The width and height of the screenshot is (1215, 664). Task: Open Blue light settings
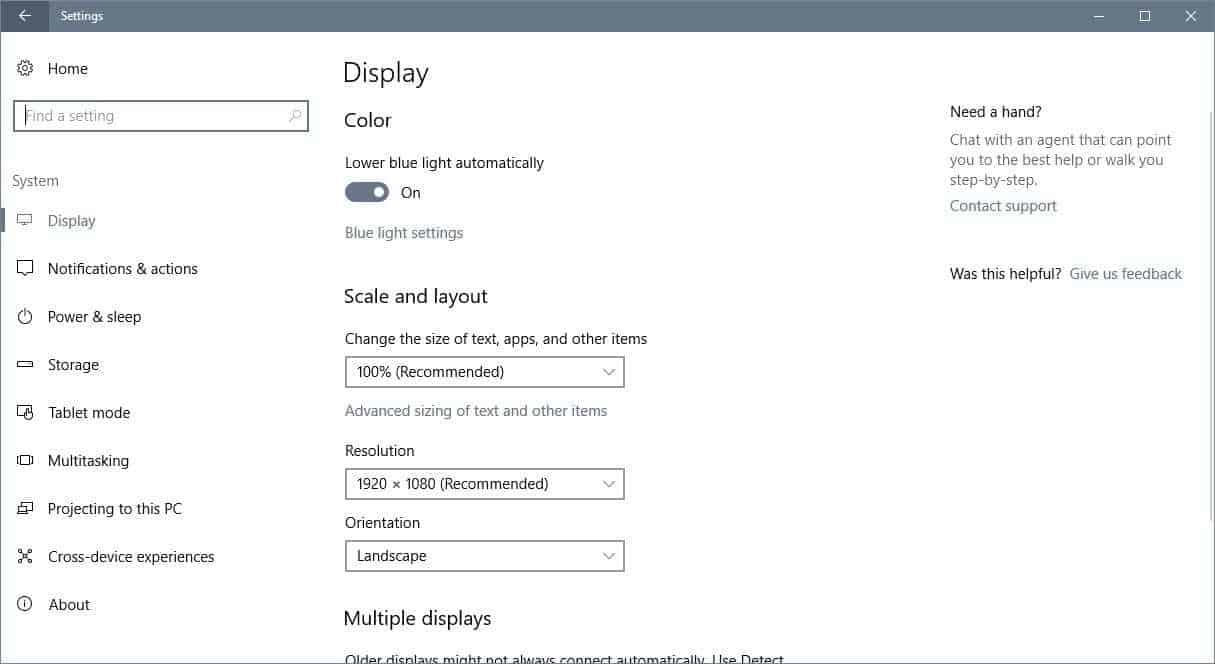pyautogui.click(x=404, y=232)
